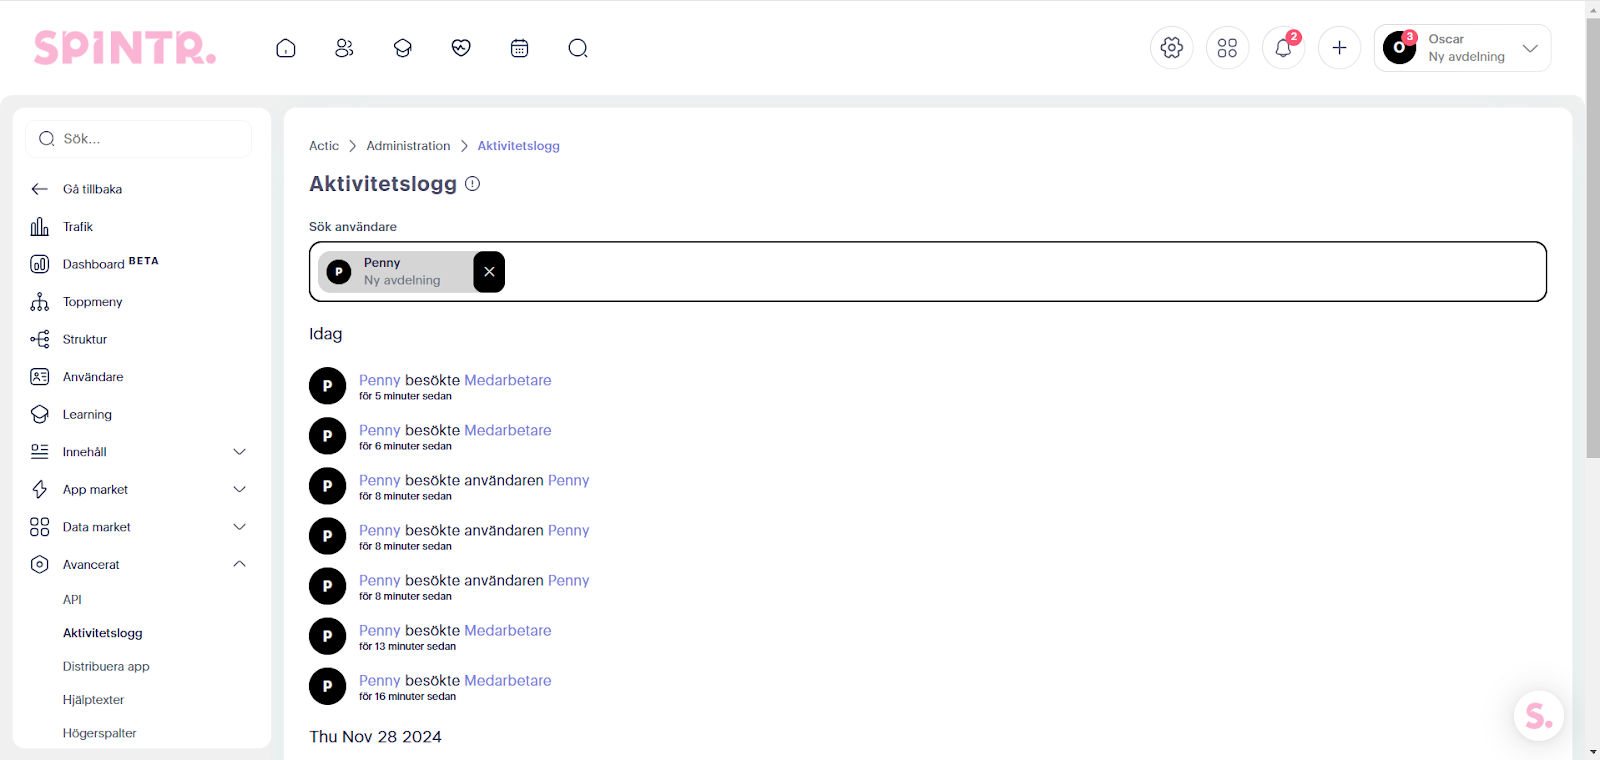Click the info icon beside Aktivitetslogg heading

click(473, 184)
